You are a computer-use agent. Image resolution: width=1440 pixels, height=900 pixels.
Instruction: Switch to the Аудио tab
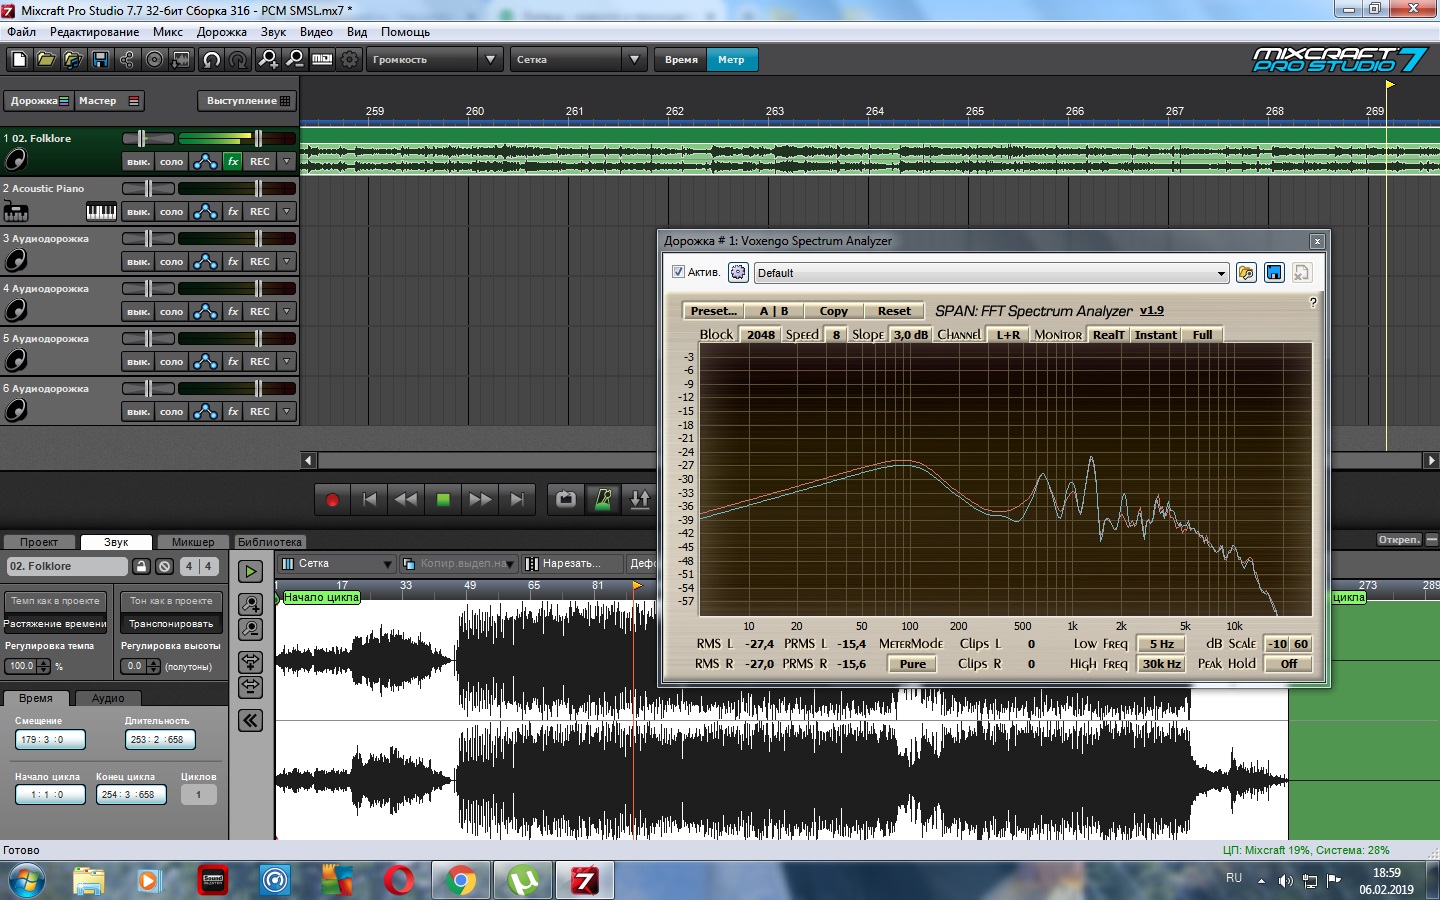pyautogui.click(x=108, y=698)
